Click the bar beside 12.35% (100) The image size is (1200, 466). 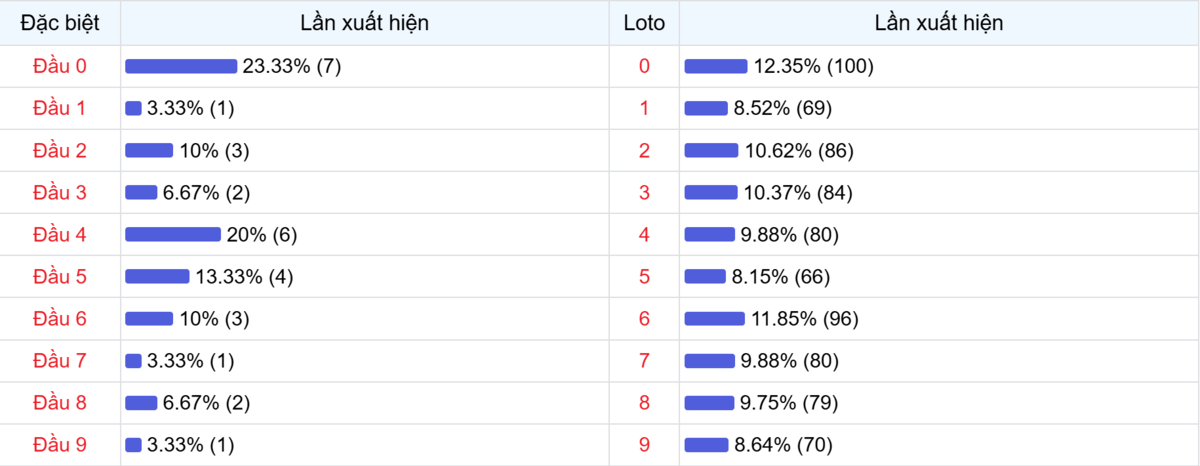coord(715,66)
